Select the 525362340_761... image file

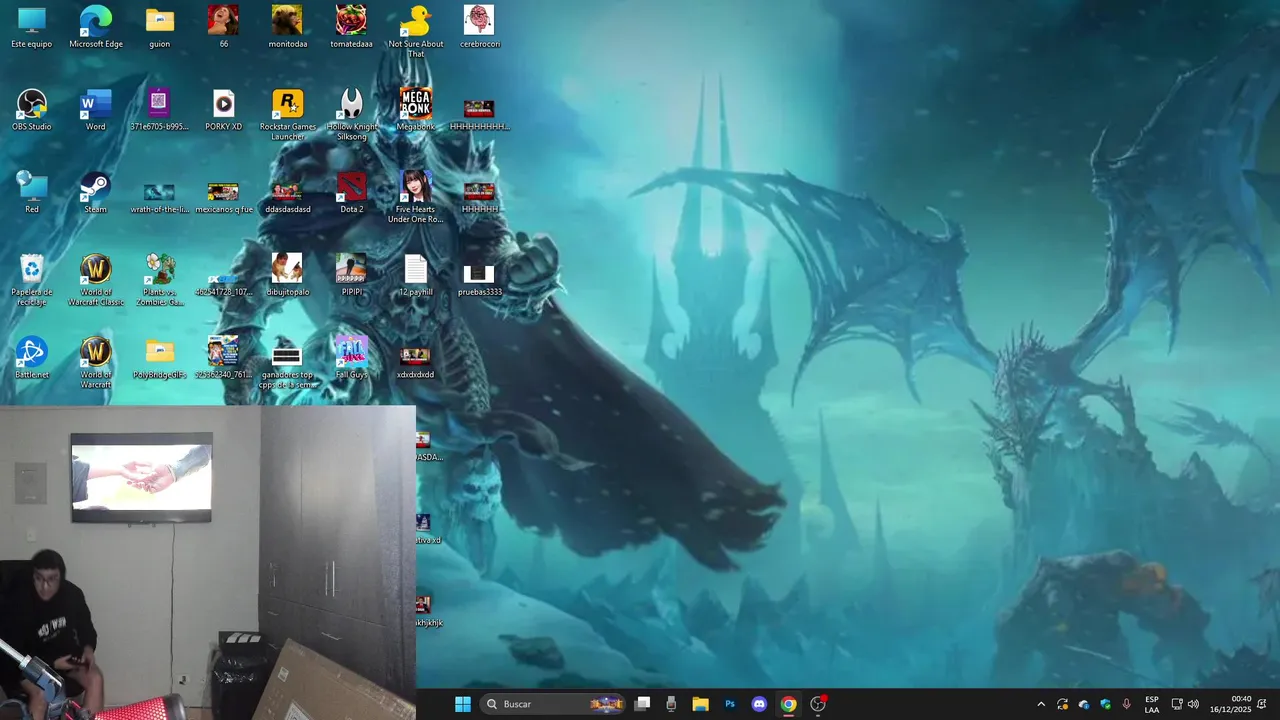[x=223, y=359]
